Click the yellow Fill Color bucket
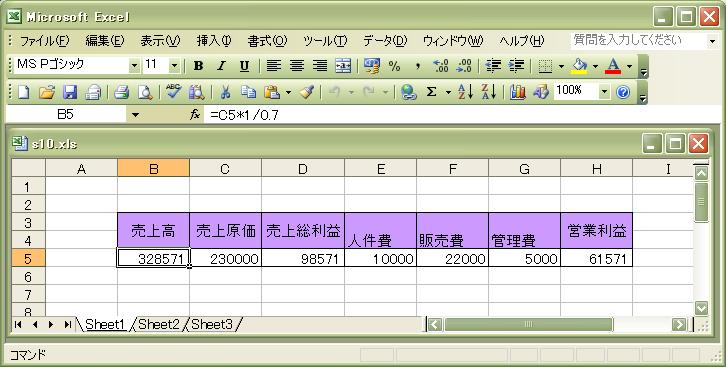 pos(579,66)
